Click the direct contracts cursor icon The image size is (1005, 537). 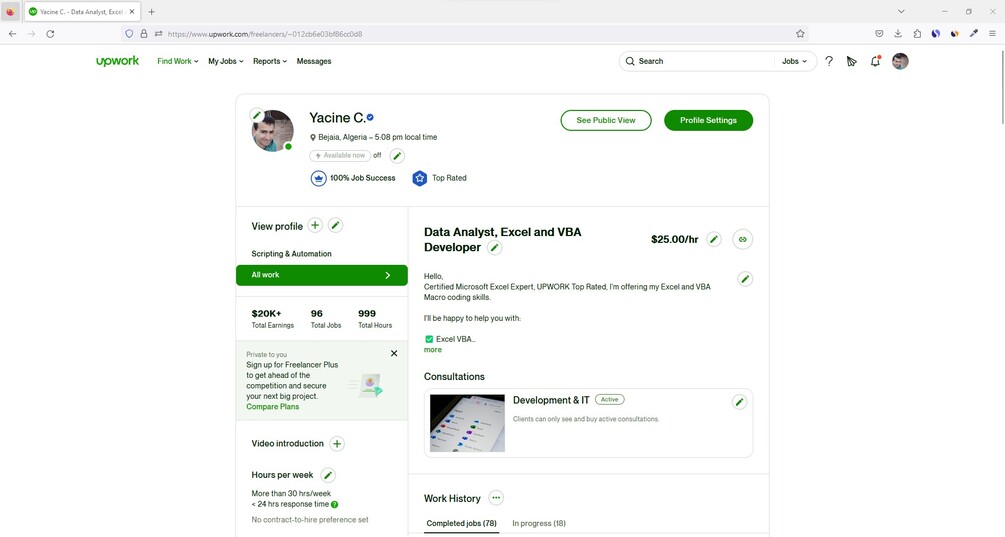(x=851, y=61)
